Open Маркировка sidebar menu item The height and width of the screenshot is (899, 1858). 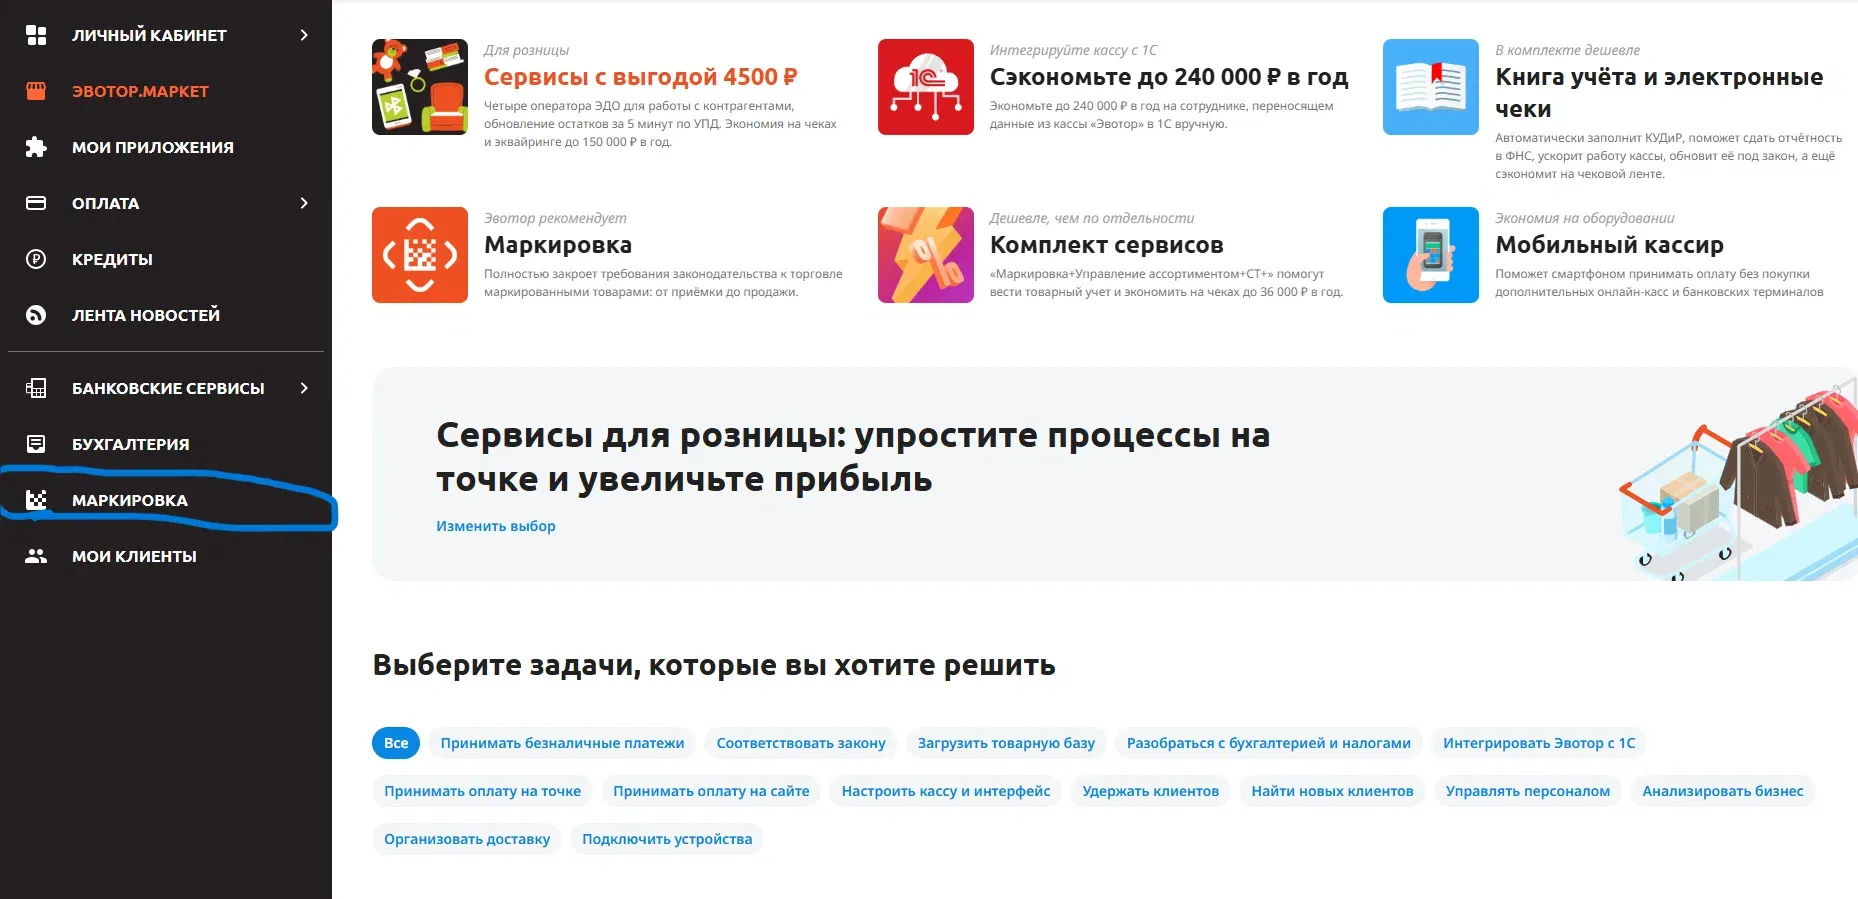click(x=130, y=500)
